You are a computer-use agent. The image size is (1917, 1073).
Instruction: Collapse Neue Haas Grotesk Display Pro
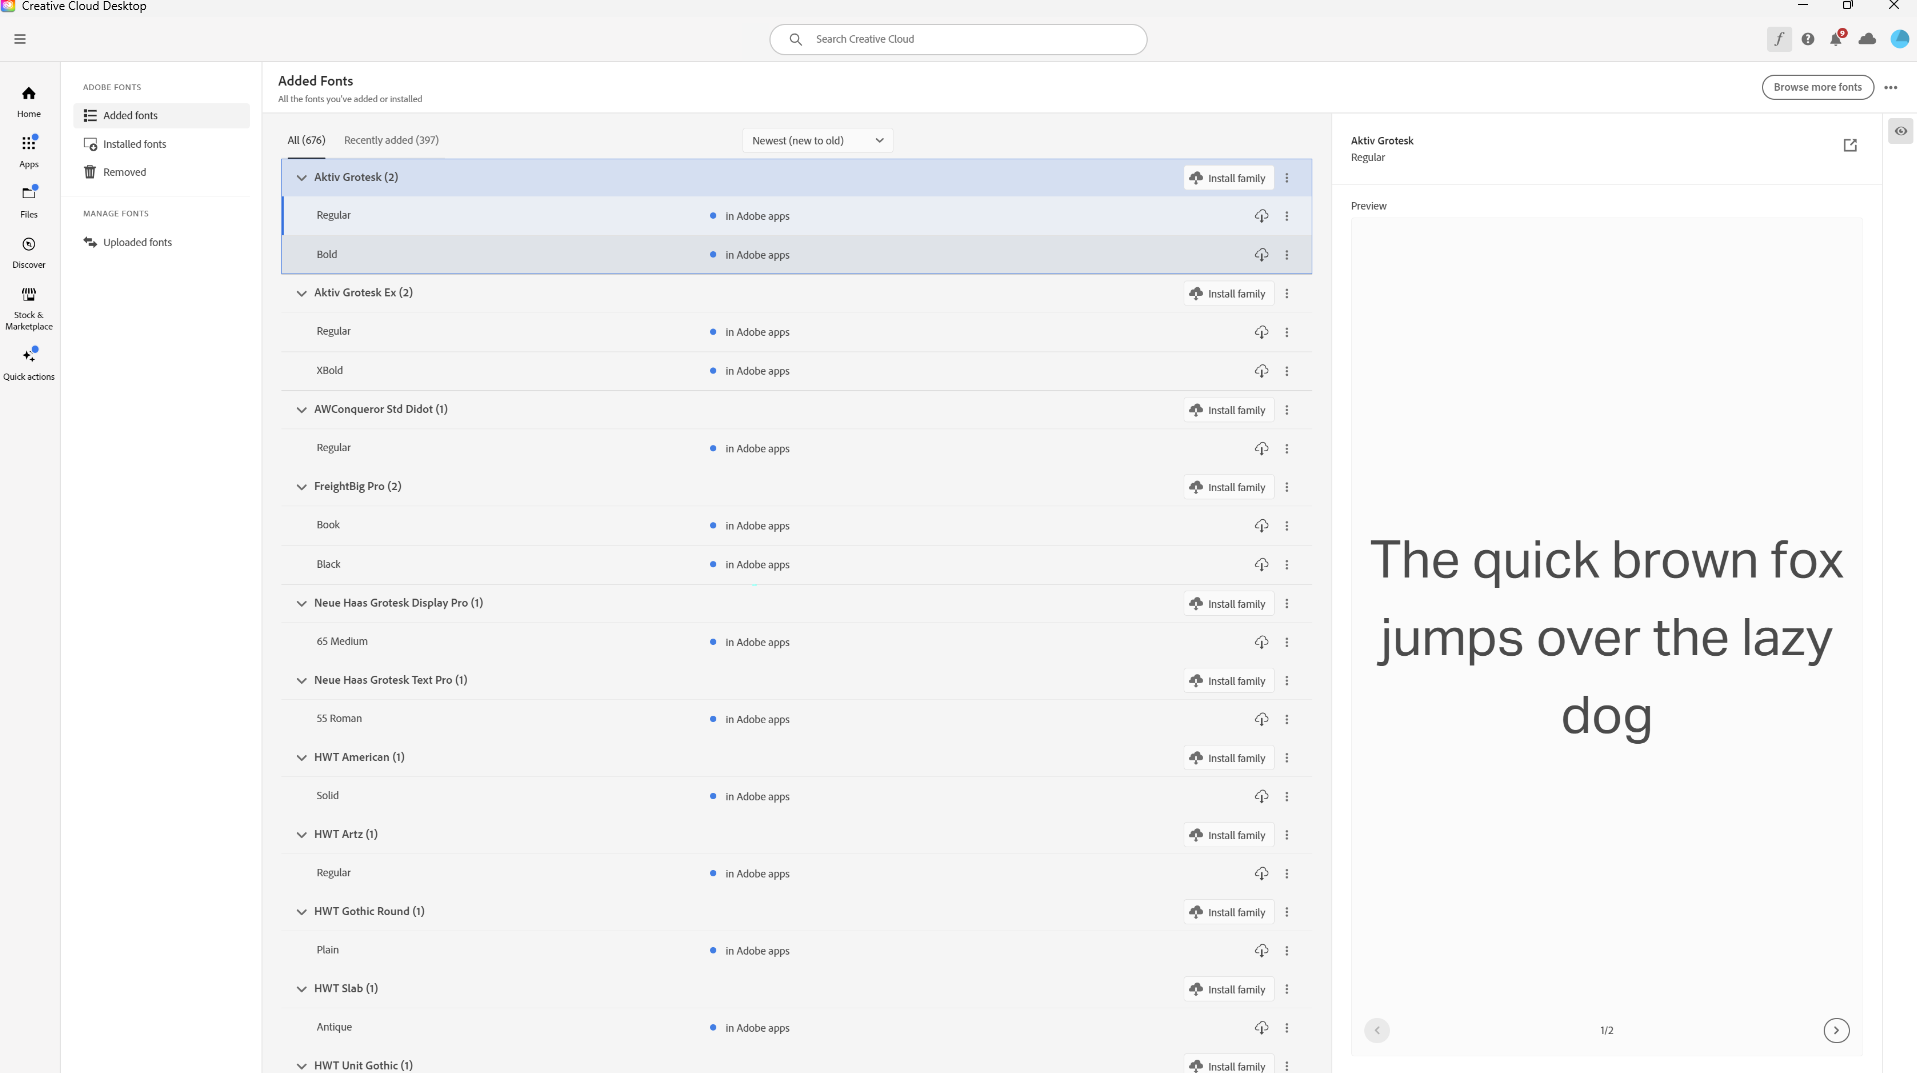pos(301,604)
